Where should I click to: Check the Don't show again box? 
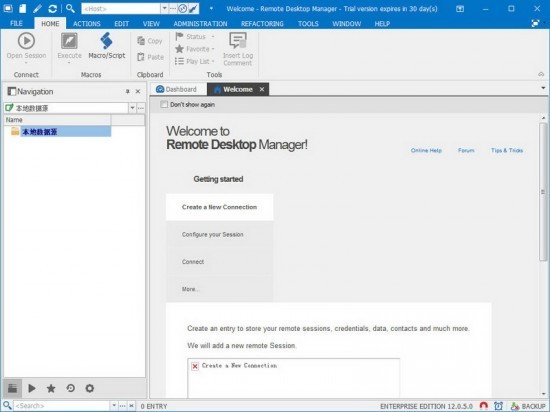click(x=164, y=104)
